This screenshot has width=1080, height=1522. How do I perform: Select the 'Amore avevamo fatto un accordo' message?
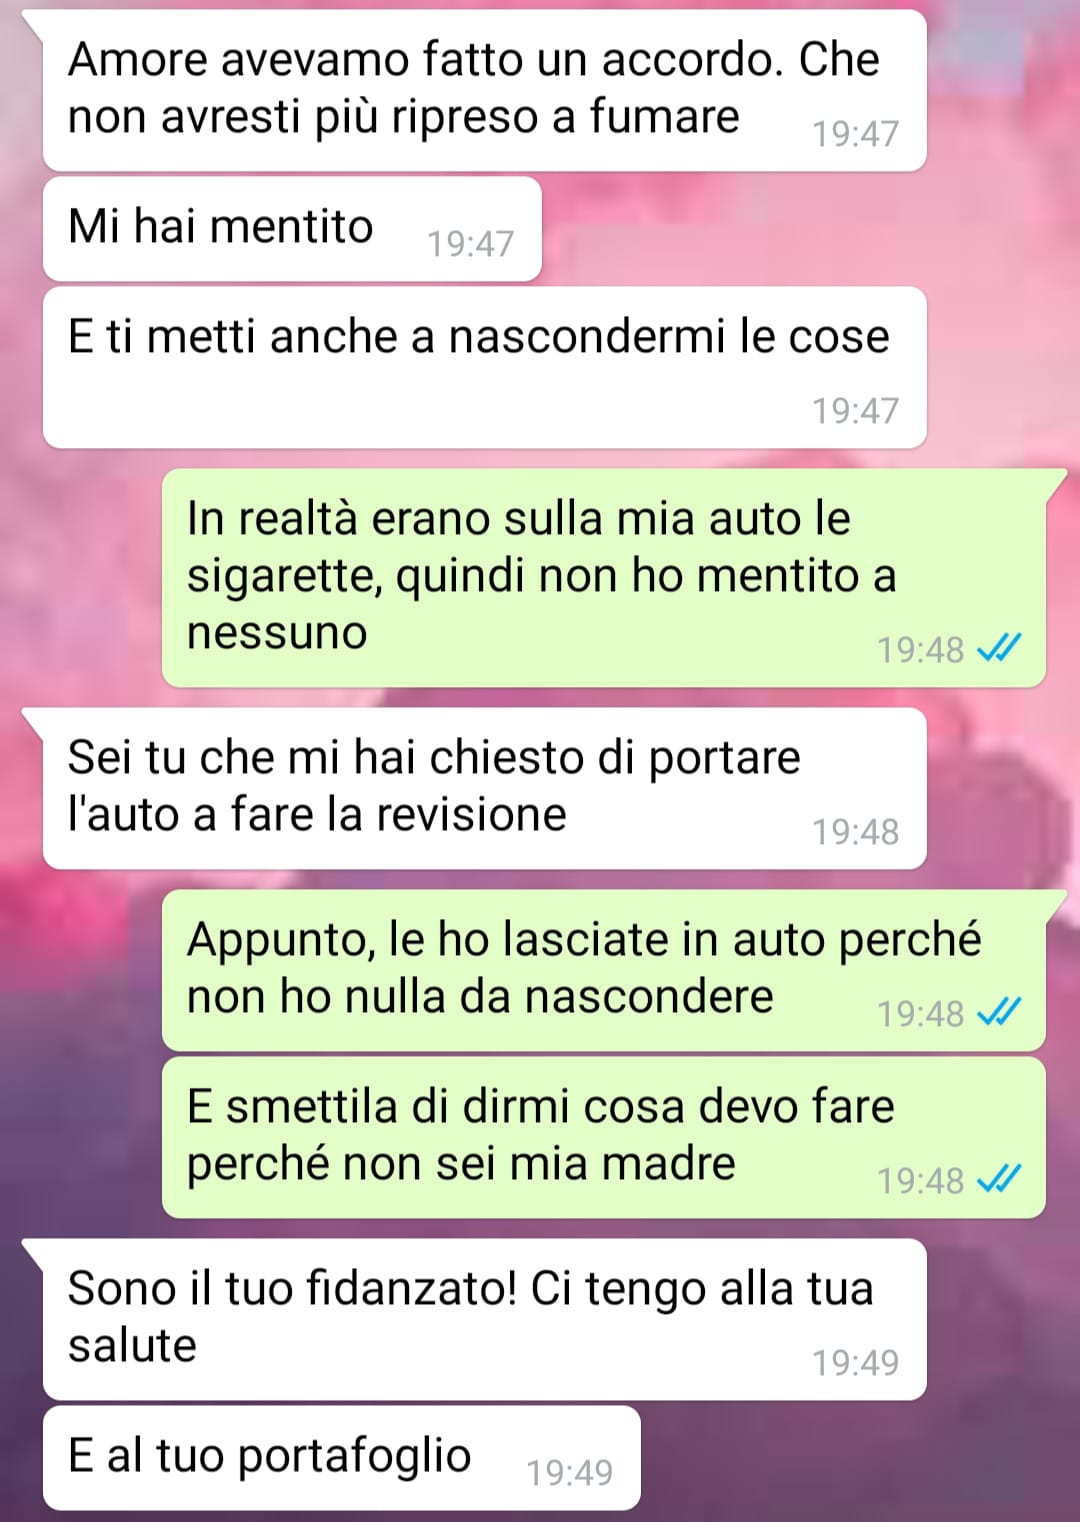[x=484, y=91]
